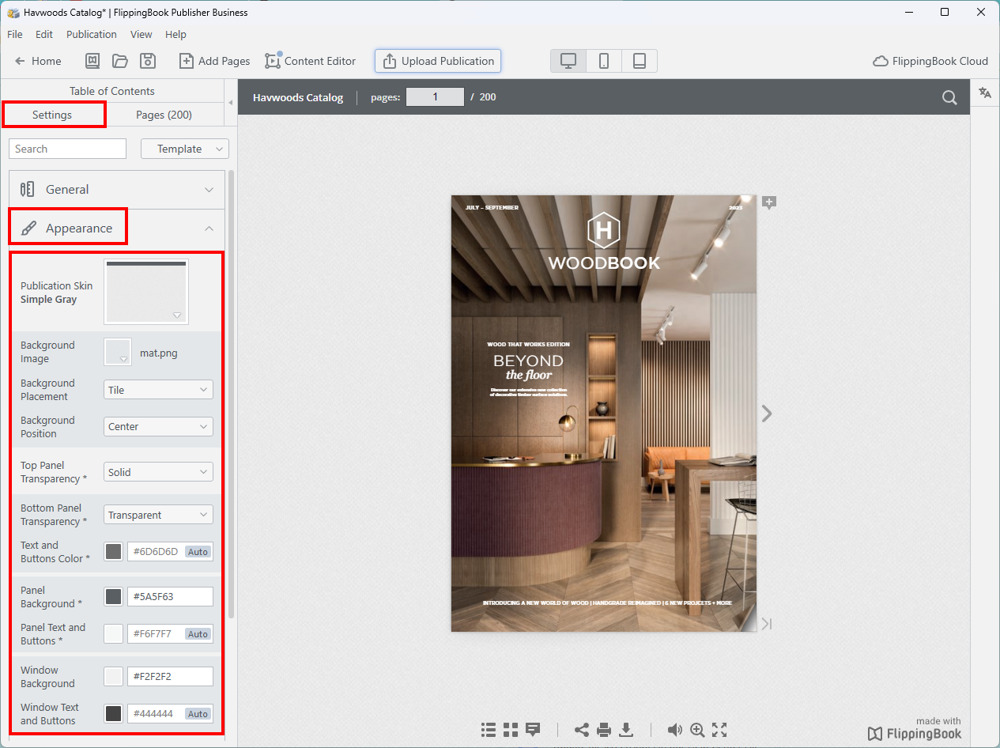Switch to the Pages (200) tab
This screenshot has width=1000, height=748.
click(164, 115)
